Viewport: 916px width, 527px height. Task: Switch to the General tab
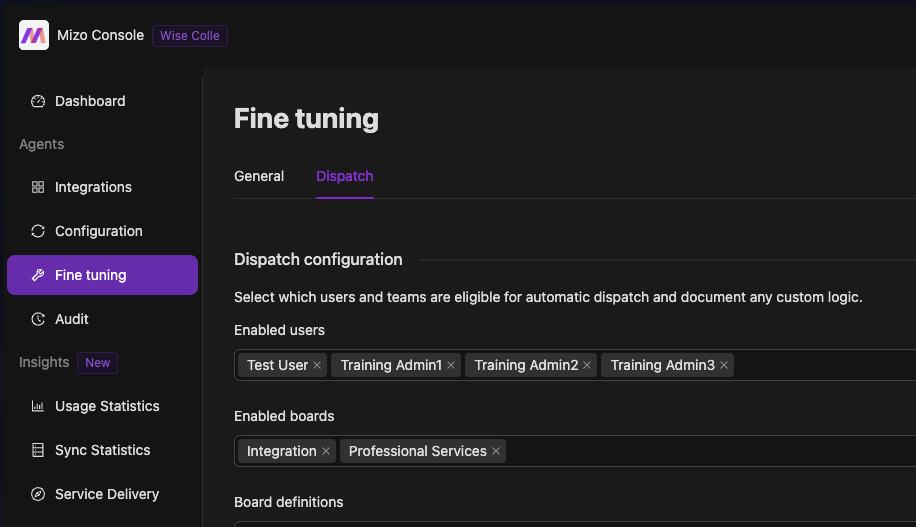[x=259, y=176]
